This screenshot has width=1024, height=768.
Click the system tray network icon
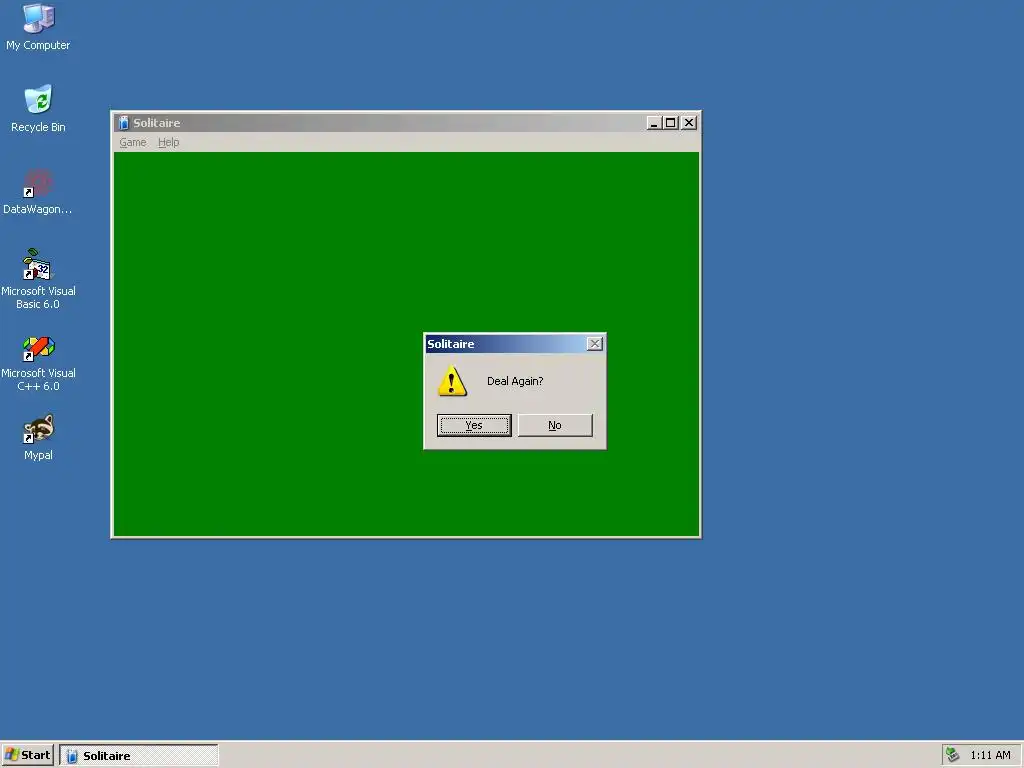[952, 755]
